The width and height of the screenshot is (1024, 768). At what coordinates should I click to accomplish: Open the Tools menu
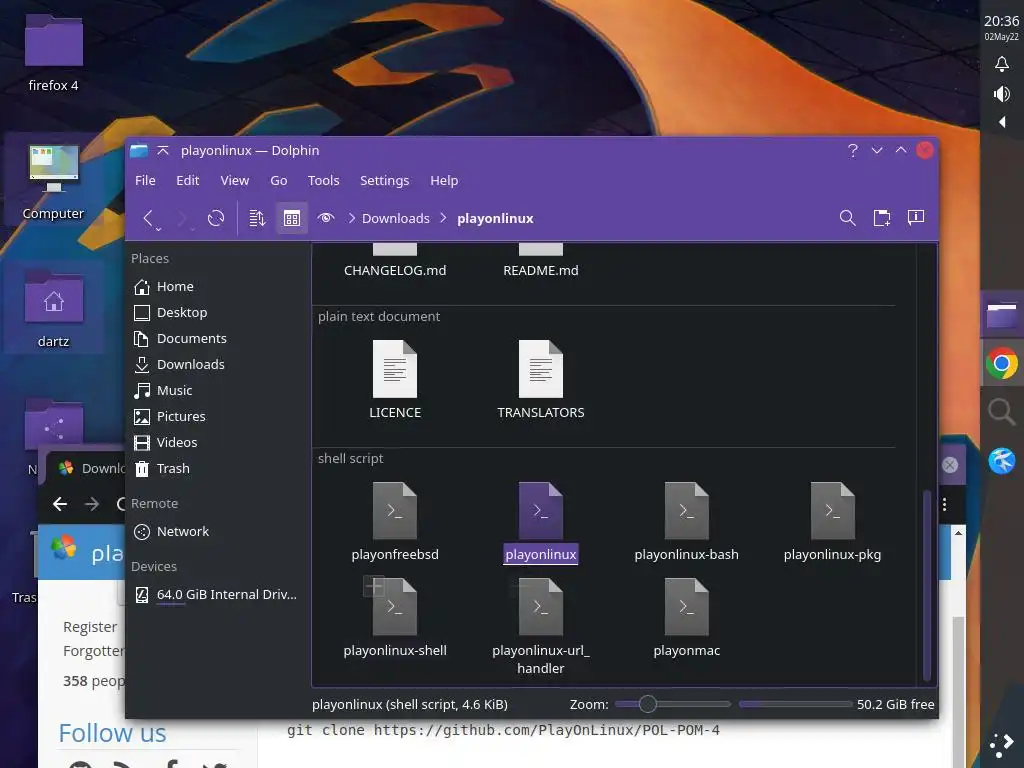click(323, 180)
